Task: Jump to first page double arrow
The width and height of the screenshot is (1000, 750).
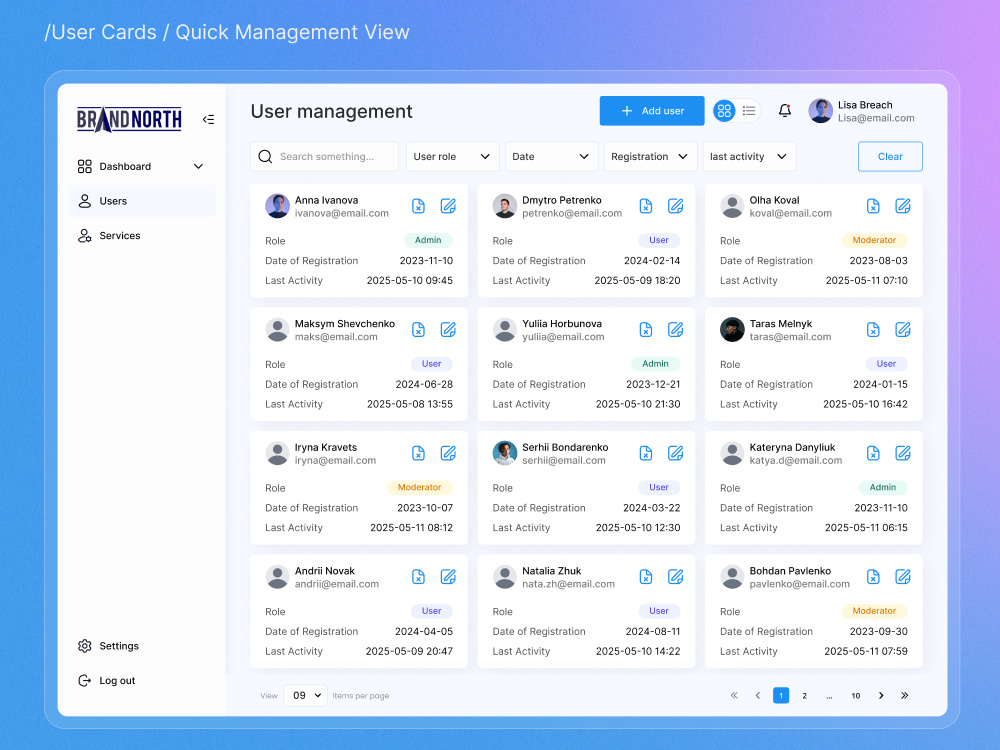Action: 734,695
